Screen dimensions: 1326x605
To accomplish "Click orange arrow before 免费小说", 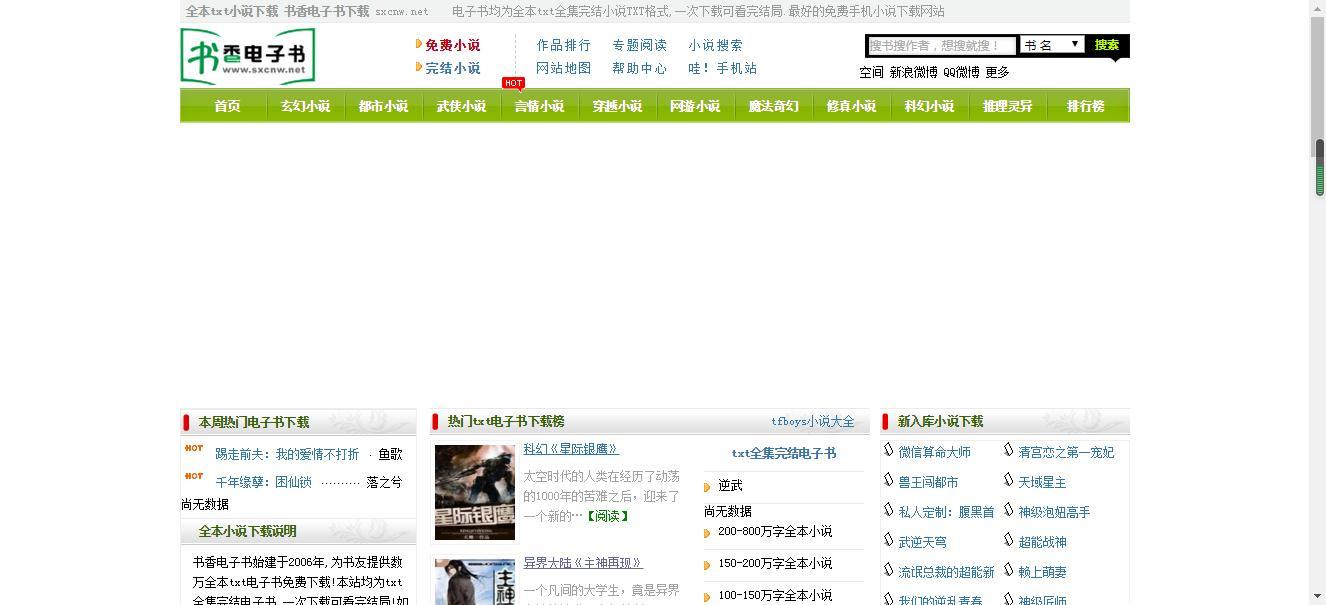I will (419, 44).
